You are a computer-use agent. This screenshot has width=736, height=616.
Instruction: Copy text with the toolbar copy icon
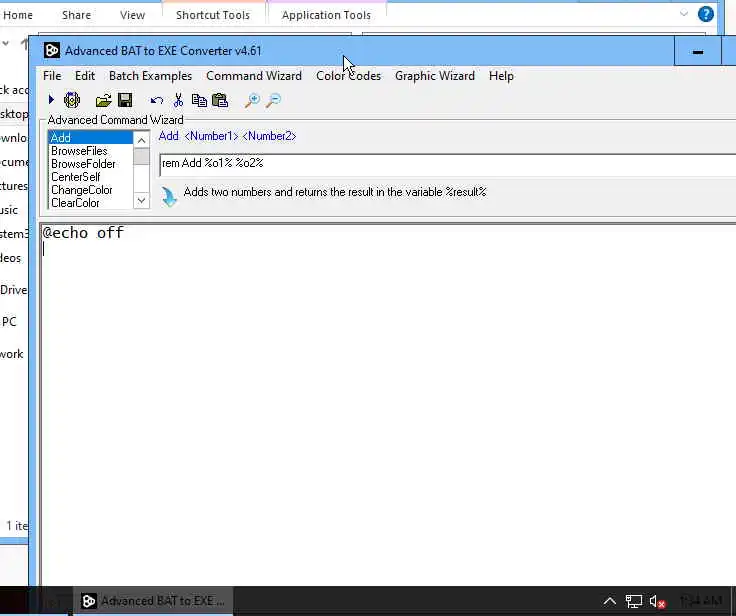(x=199, y=100)
